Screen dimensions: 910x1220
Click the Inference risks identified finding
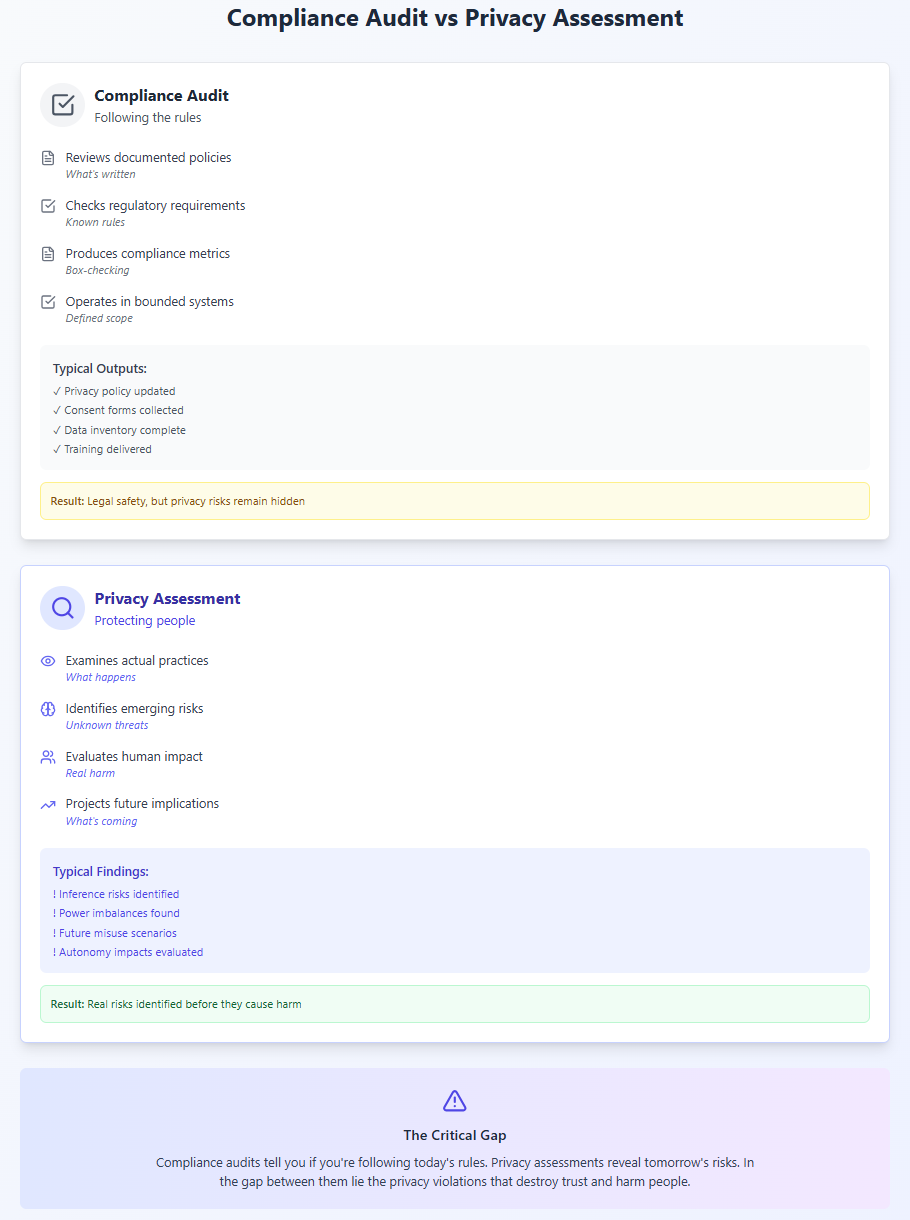tap(116, 894)
